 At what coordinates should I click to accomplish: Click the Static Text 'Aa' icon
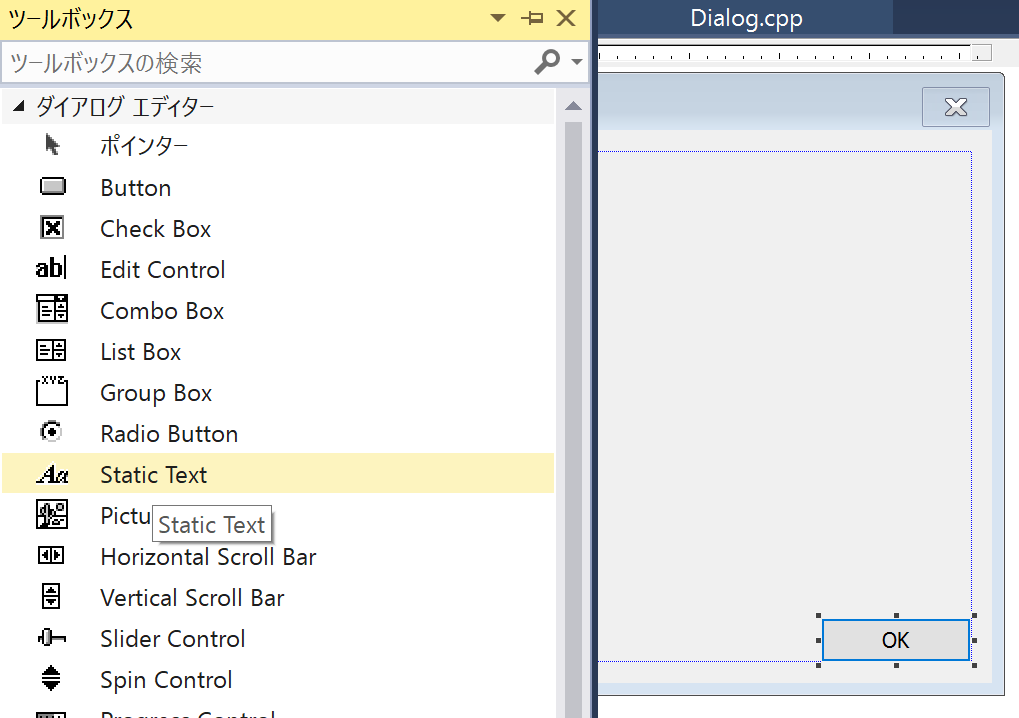coord(52,474)
